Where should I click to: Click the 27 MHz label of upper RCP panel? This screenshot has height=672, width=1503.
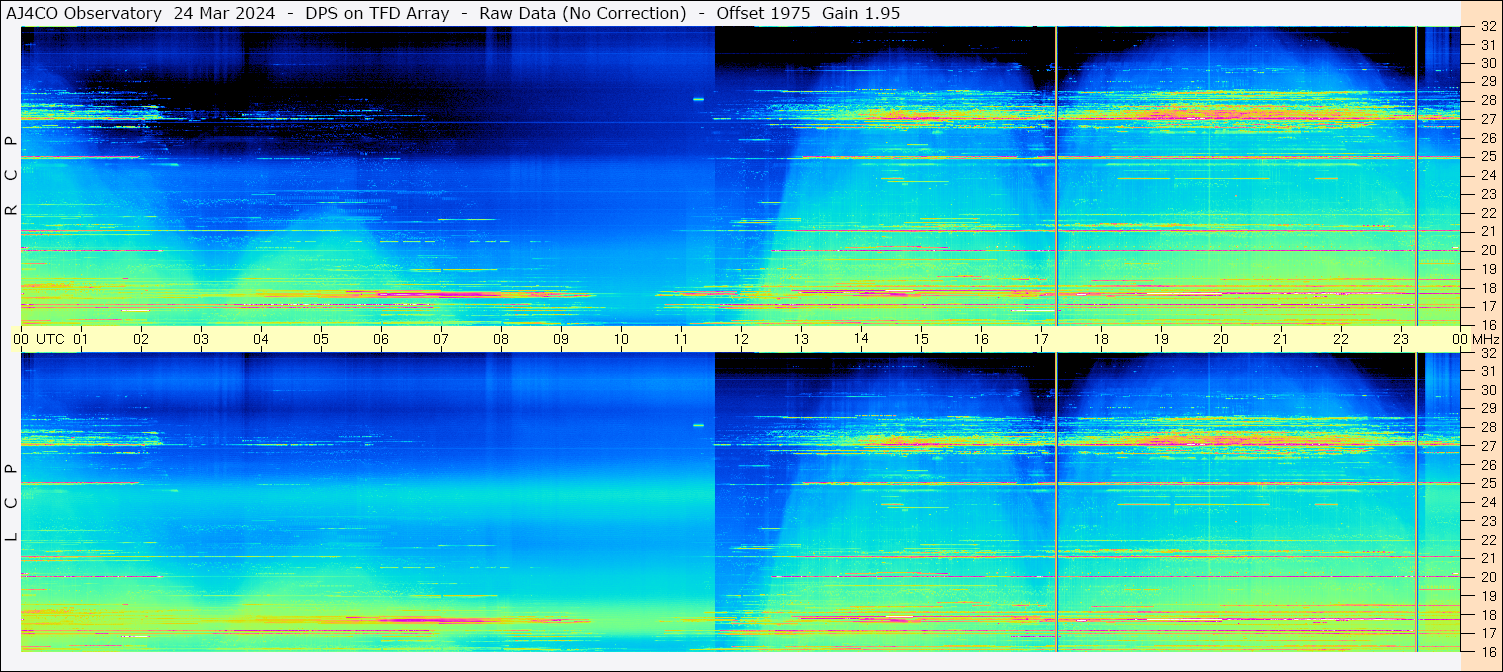[1488, 119]
